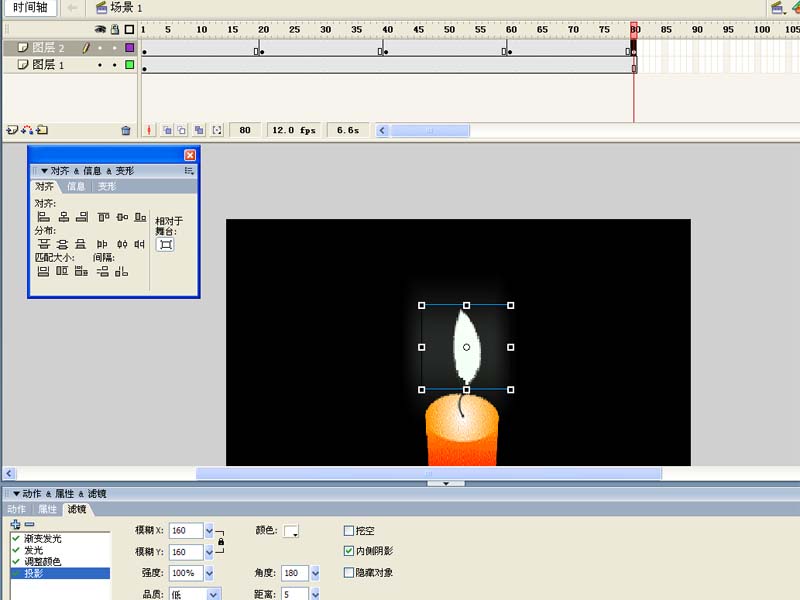Click match width icon
The height and width of the screenshot is (600, 800).
point(43,271)
